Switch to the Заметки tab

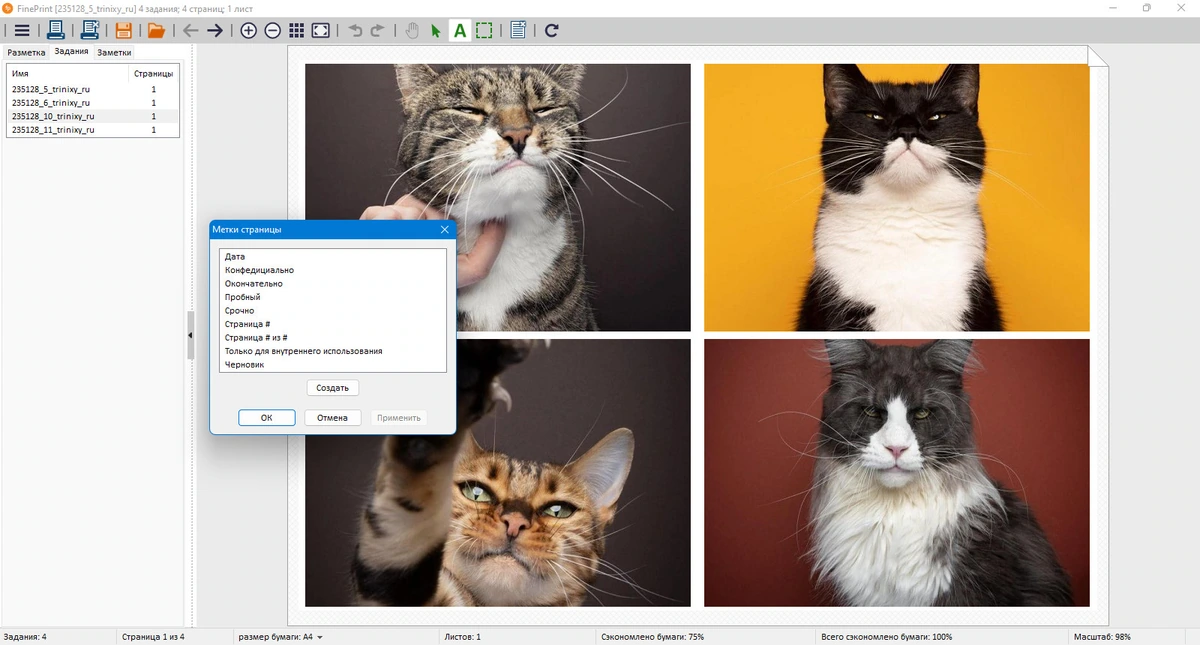point(114,52)
